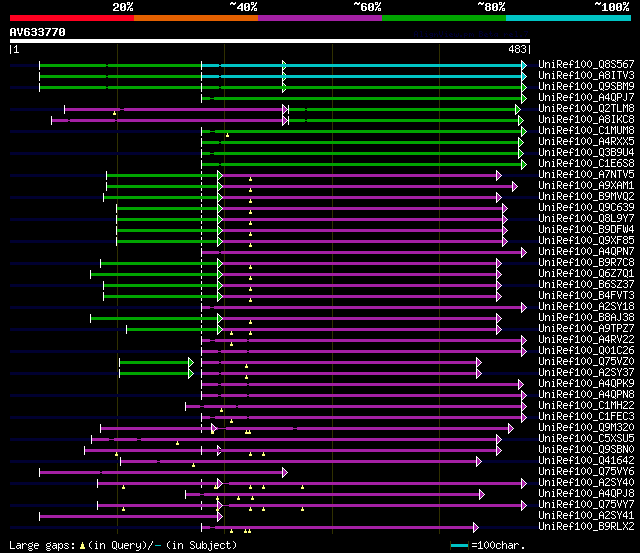640x553 pixels.
Task: Select hit UniRef100_C1MH22
Action: tap(586, 406)
